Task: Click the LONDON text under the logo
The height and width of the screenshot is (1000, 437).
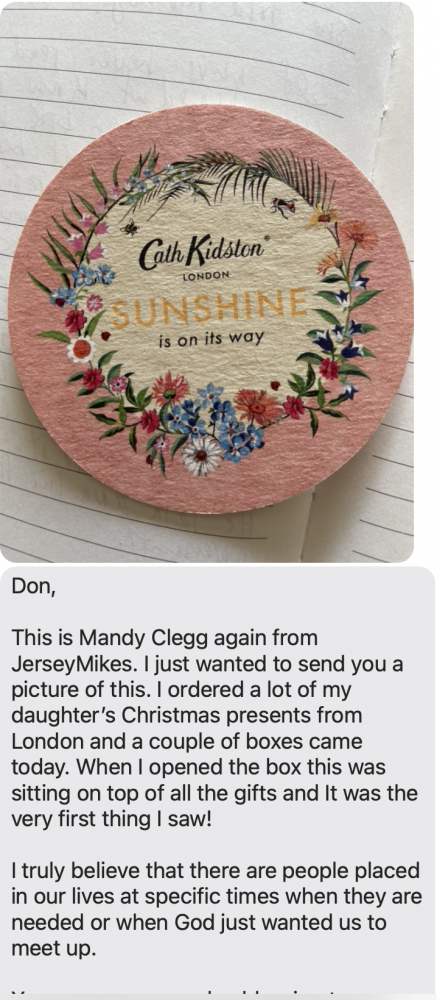Action: [x=205, y=277]
